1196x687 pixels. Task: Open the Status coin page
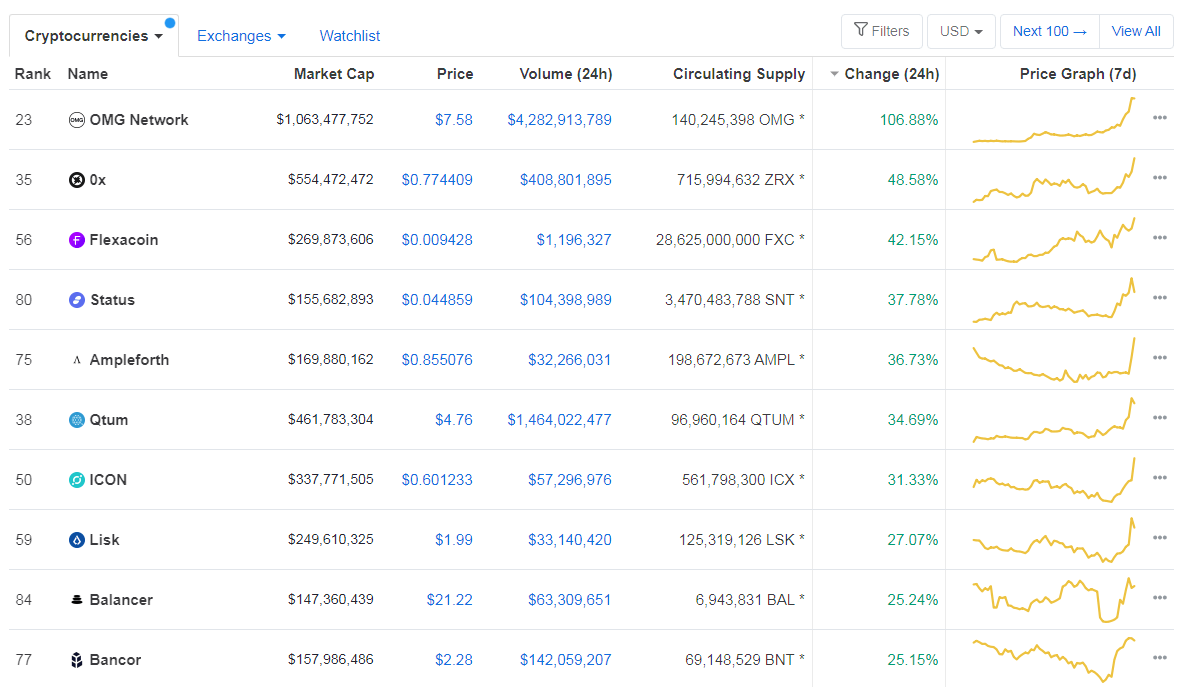pos(112,300)
